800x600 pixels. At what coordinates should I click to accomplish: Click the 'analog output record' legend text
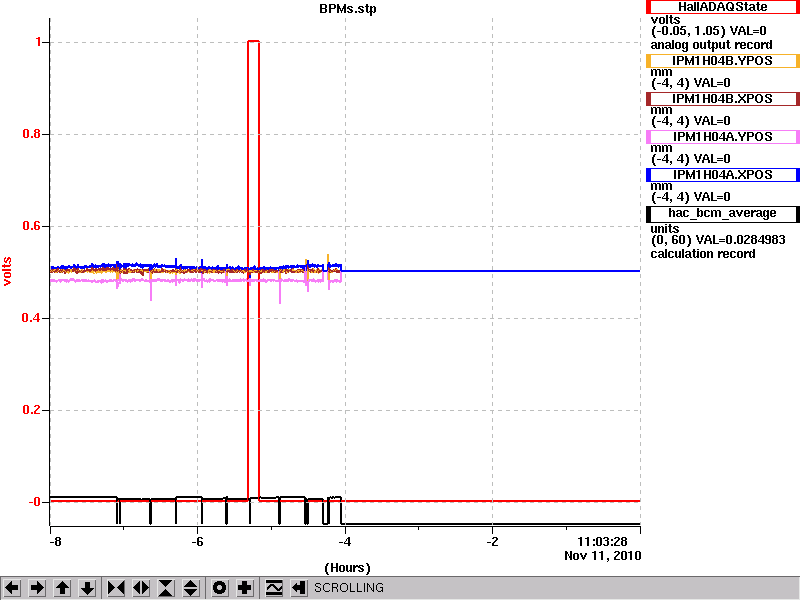pyautogui.click(x=711, y=45)
